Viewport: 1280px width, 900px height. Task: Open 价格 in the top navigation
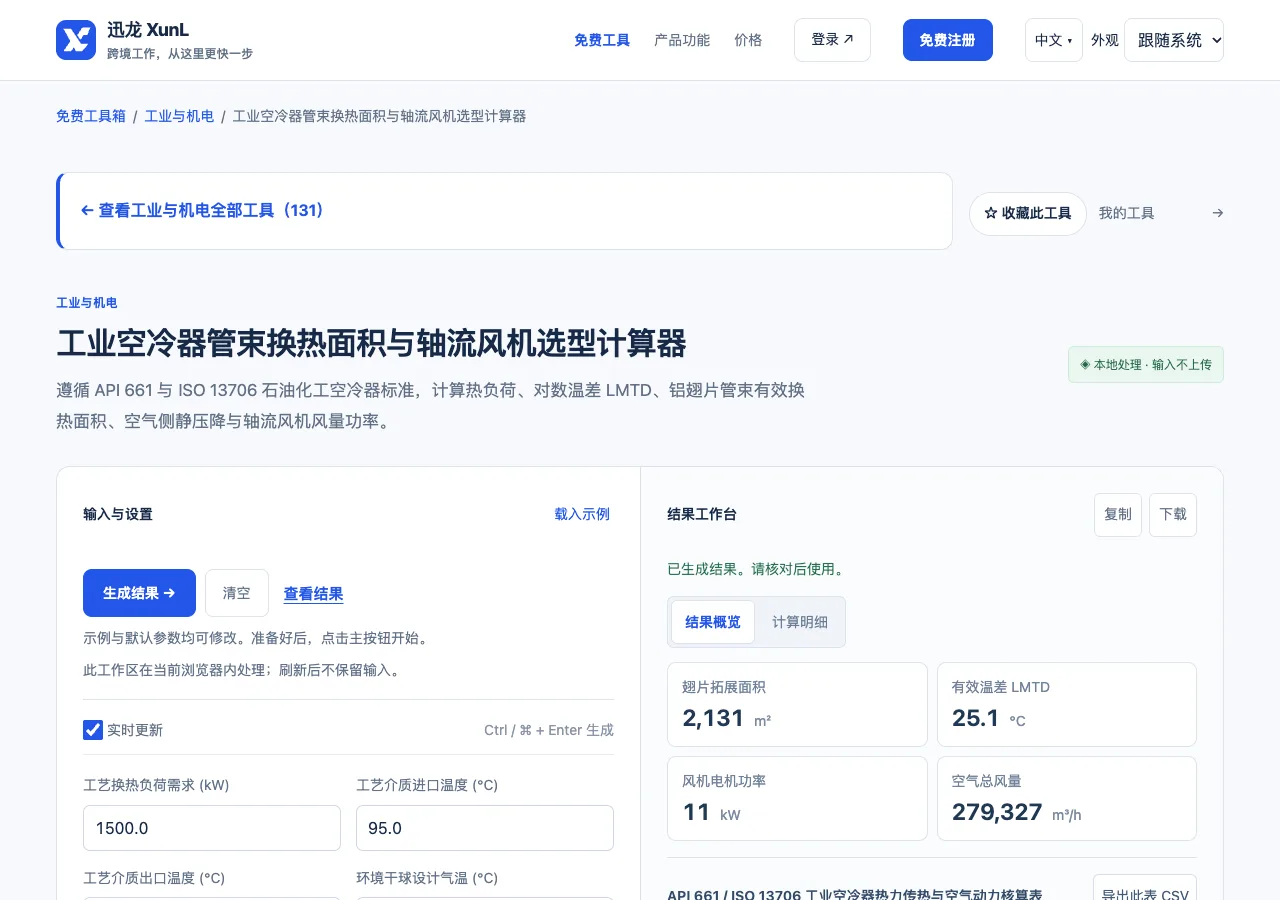point(748,40)
